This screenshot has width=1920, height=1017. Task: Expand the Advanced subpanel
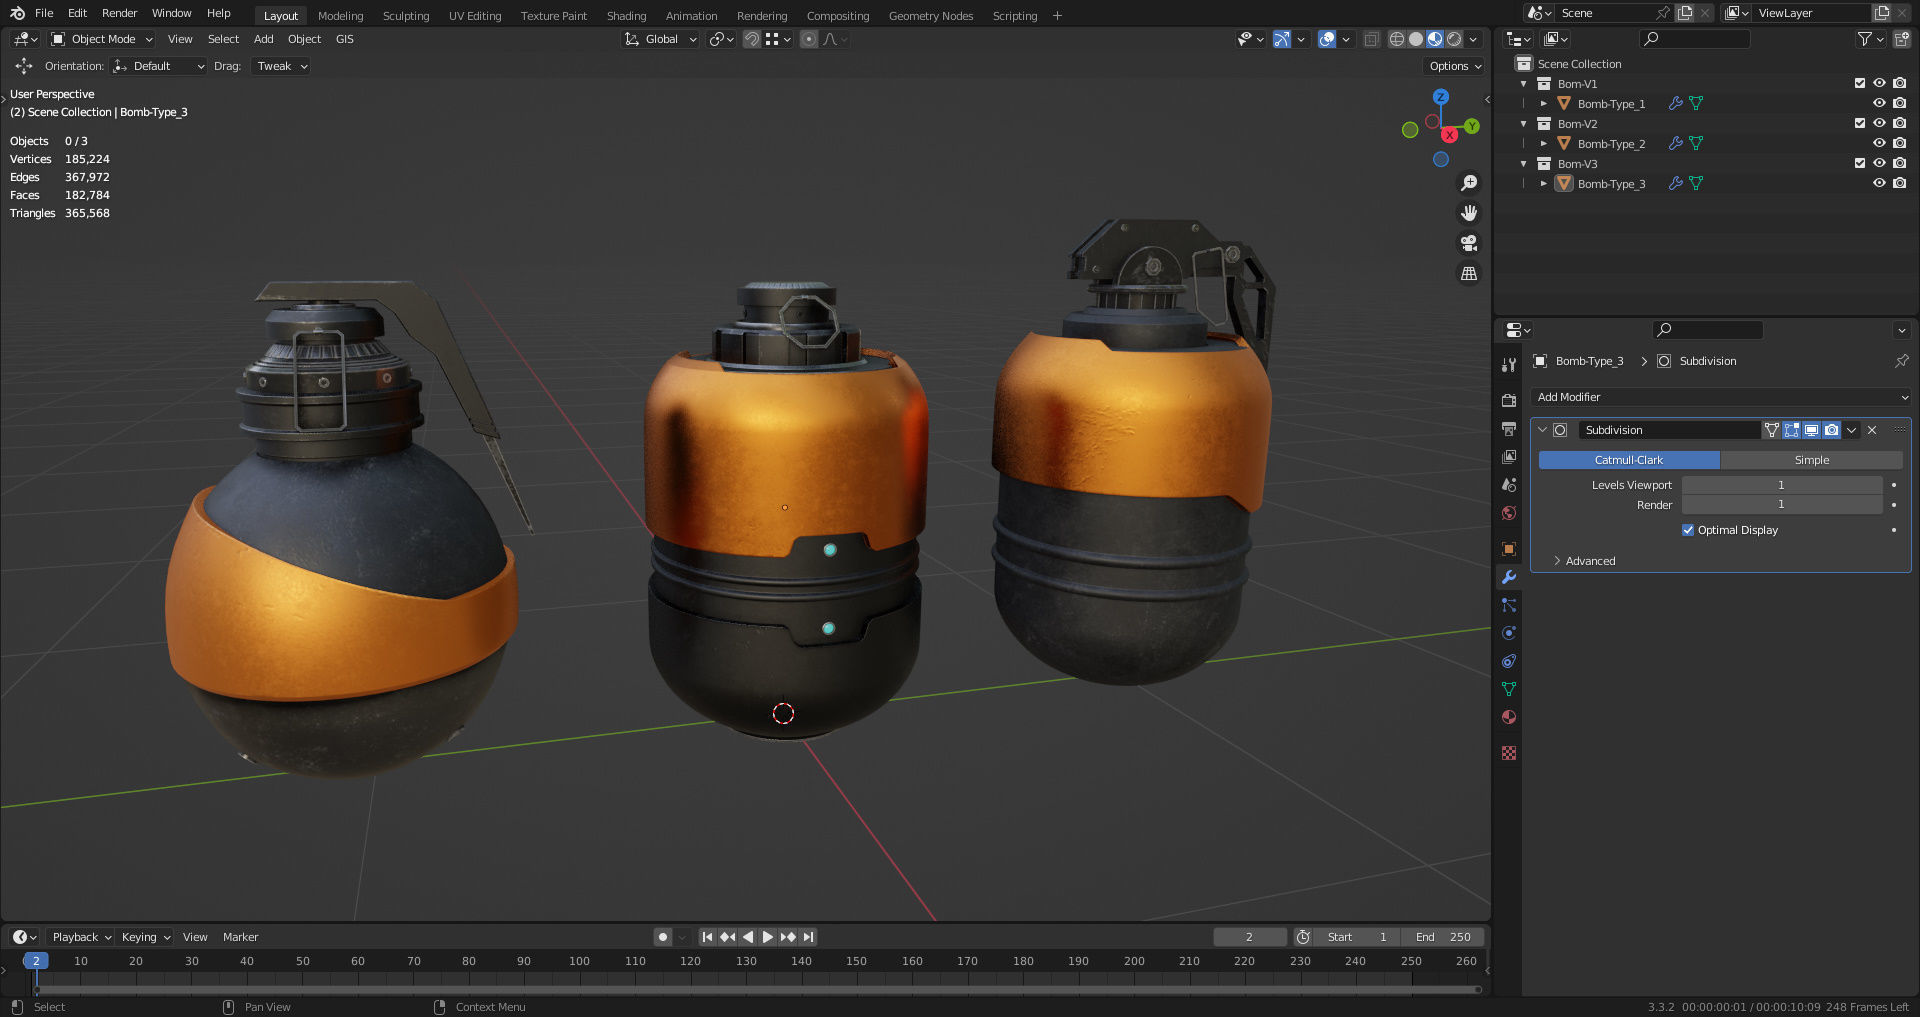coord(1557,561)
